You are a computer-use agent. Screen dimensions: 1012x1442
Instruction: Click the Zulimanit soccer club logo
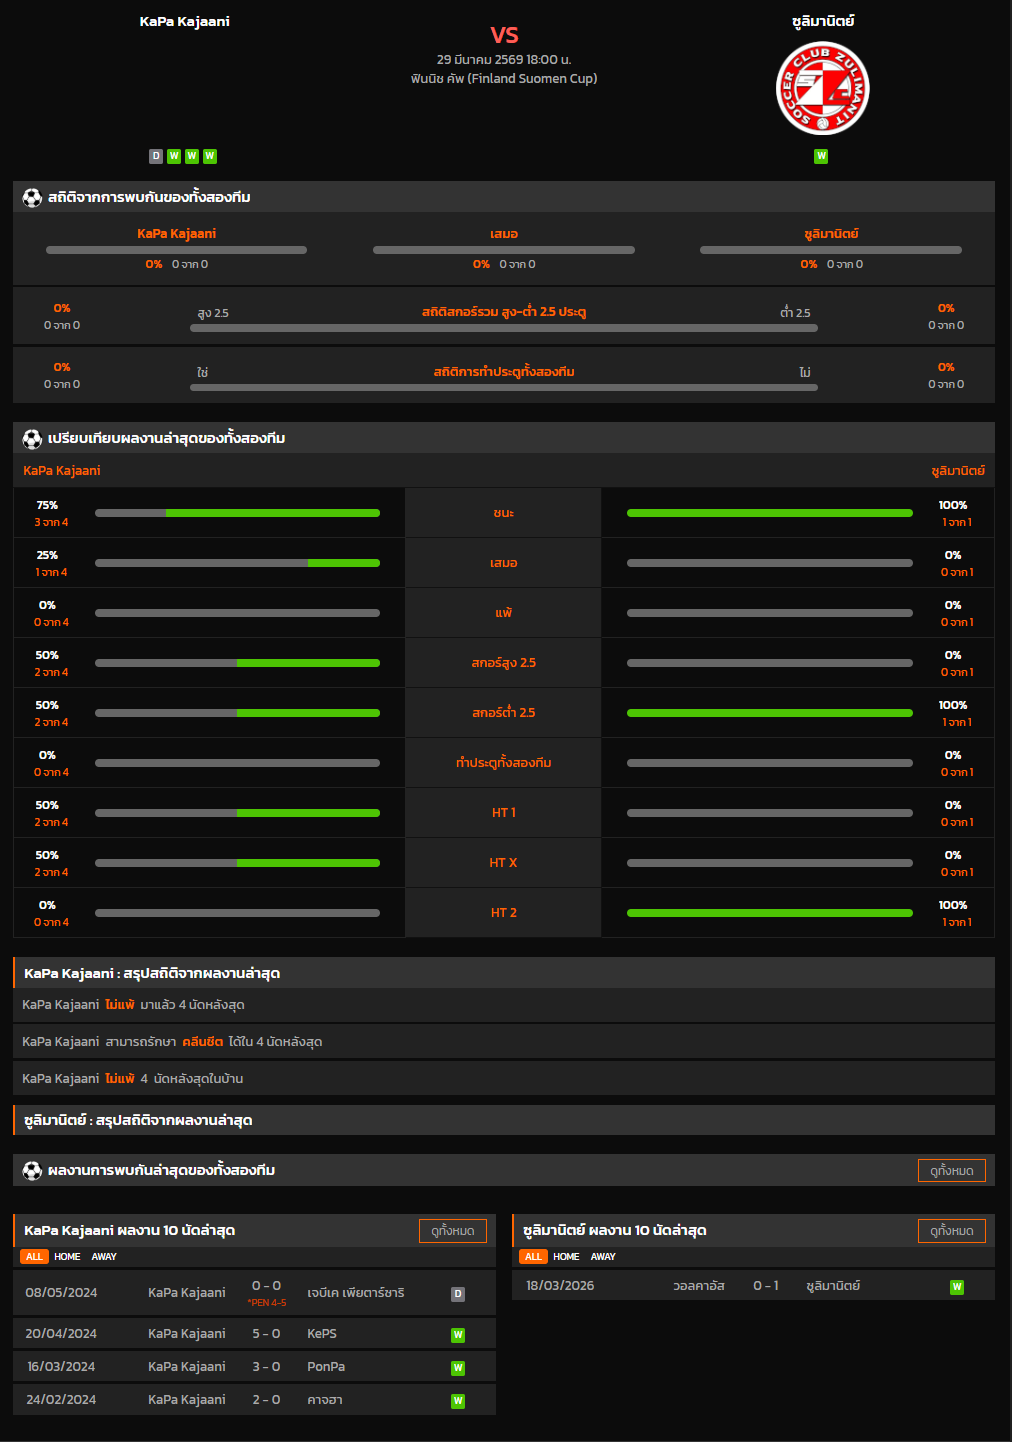pyautogui.click(x=822, y=88)
